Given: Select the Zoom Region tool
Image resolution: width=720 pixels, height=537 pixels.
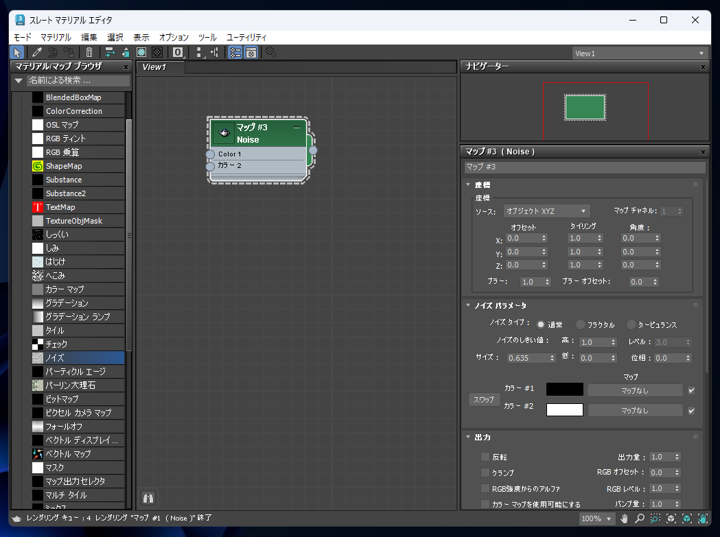Looking at the screenshot, I should pyautogui.click(x=655, y=519).
